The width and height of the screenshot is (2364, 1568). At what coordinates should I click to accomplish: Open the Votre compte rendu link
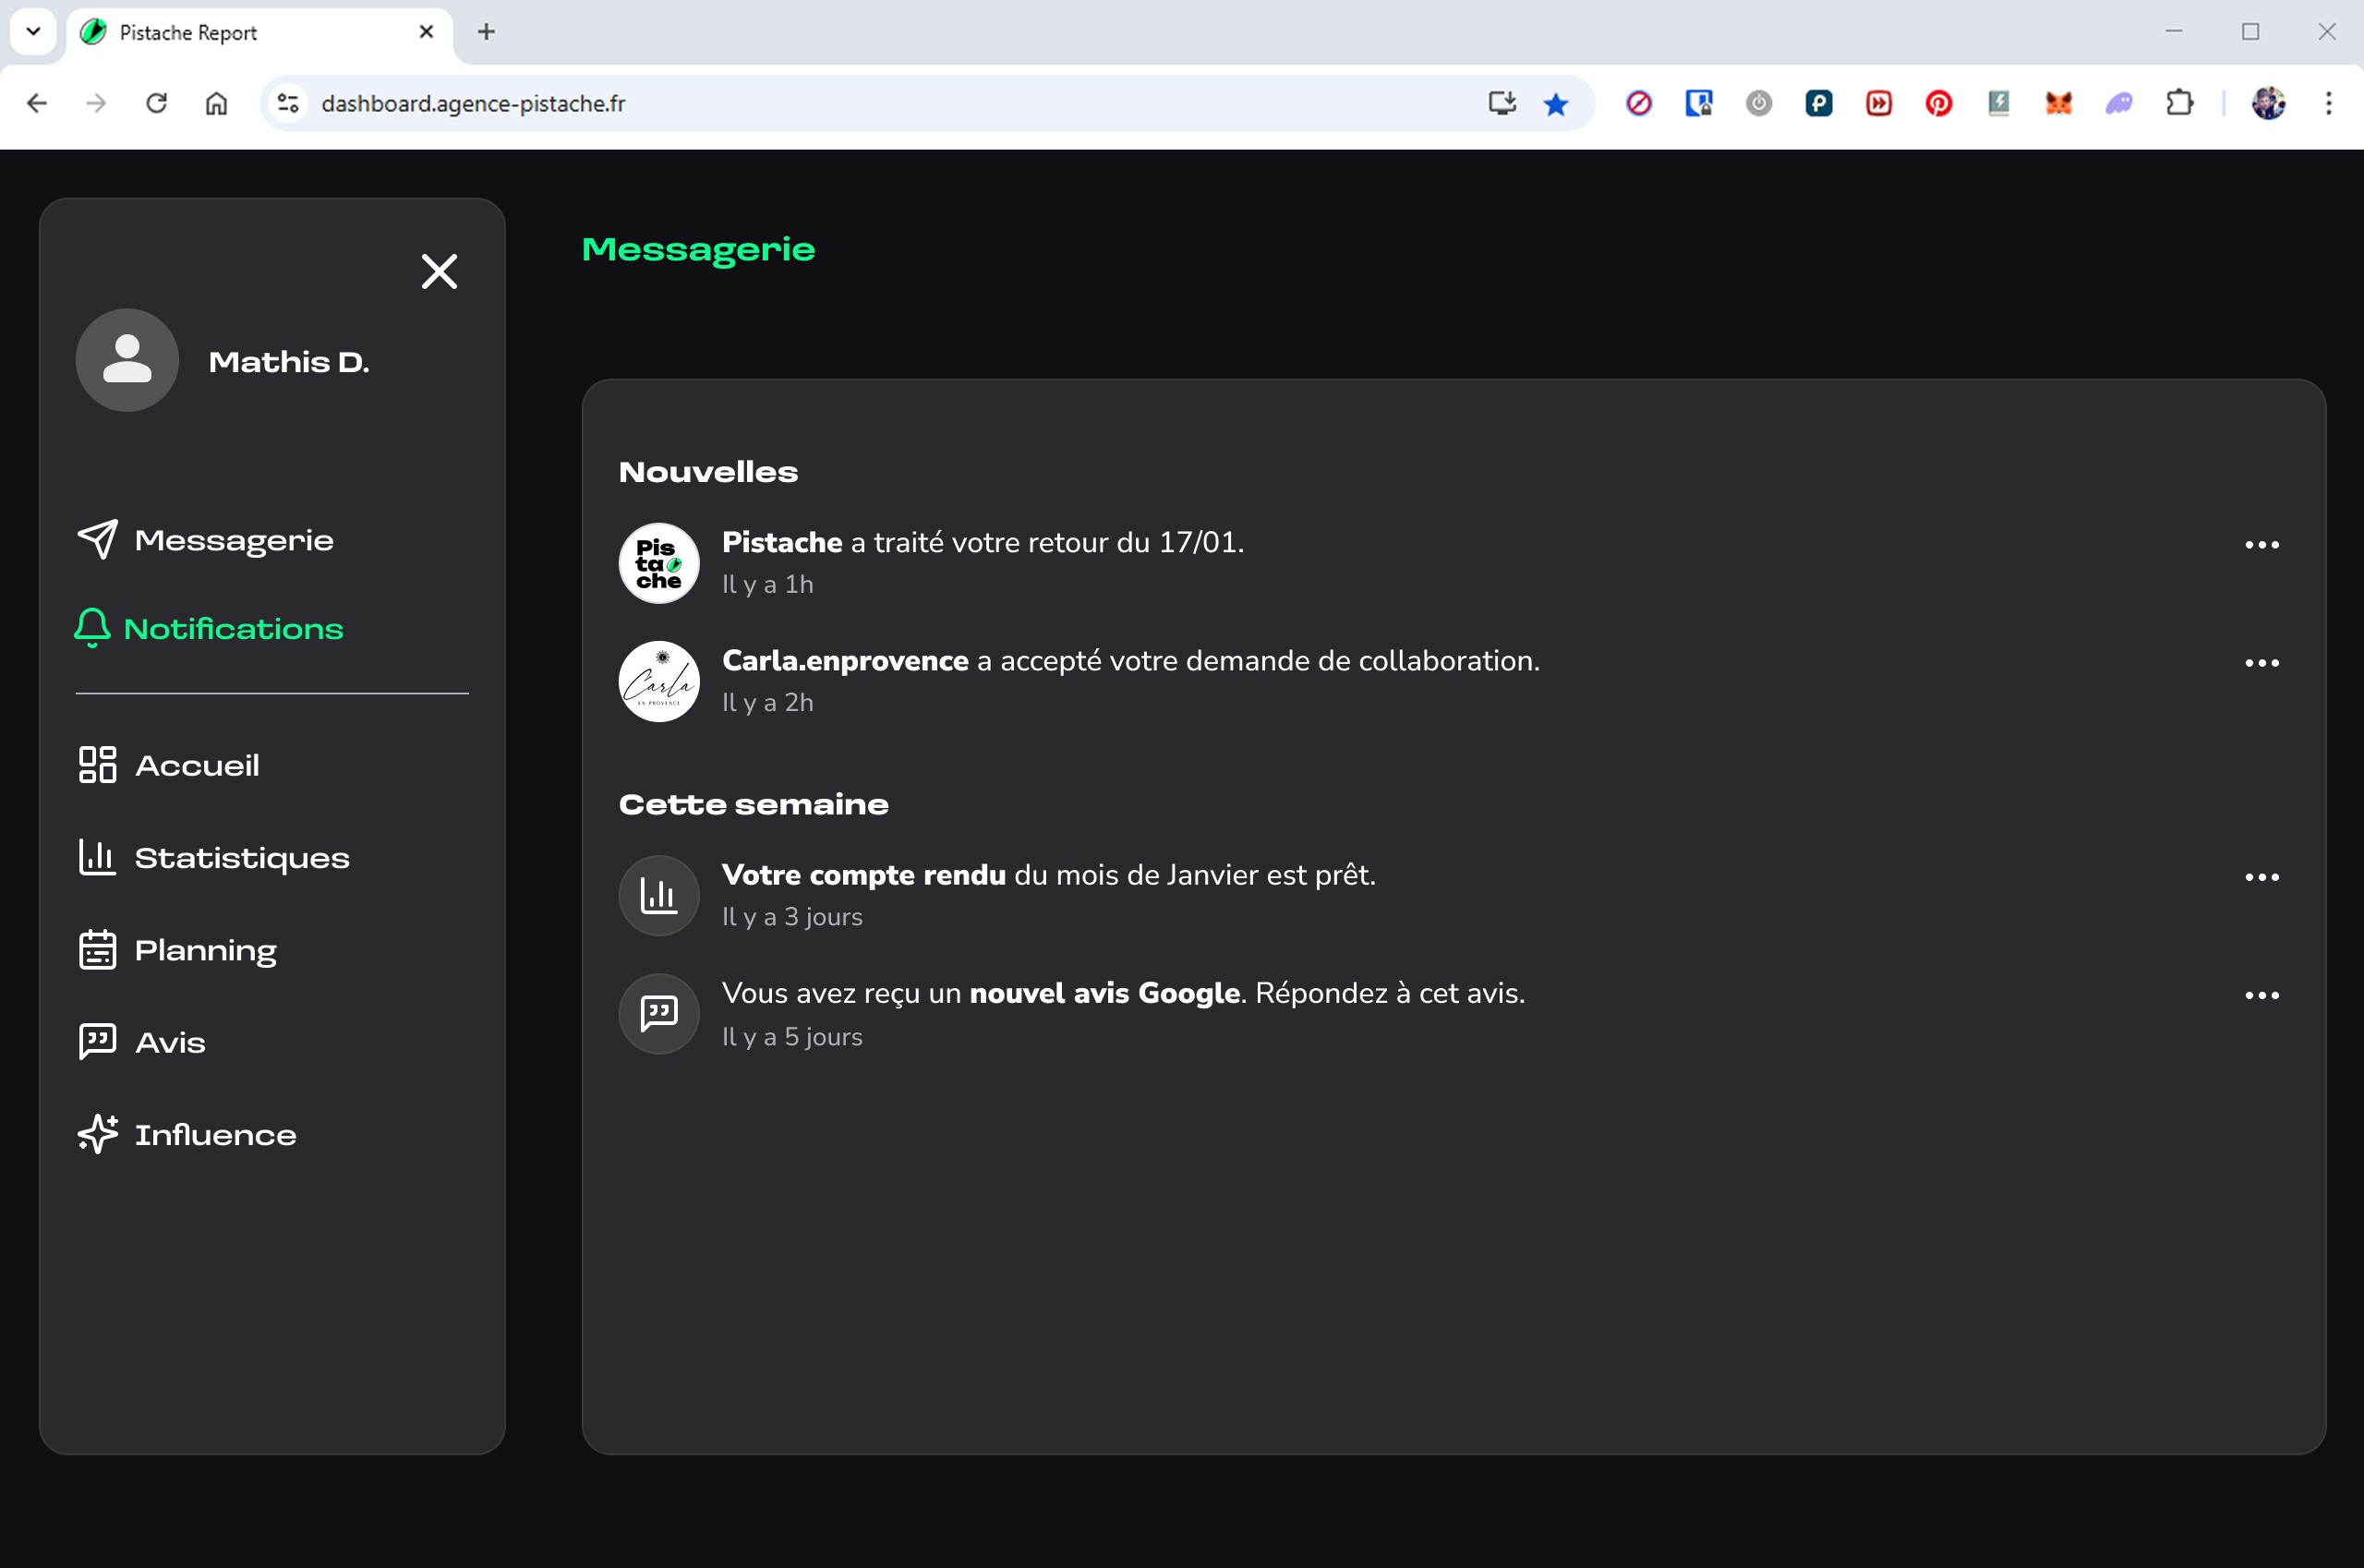[863, 875]
